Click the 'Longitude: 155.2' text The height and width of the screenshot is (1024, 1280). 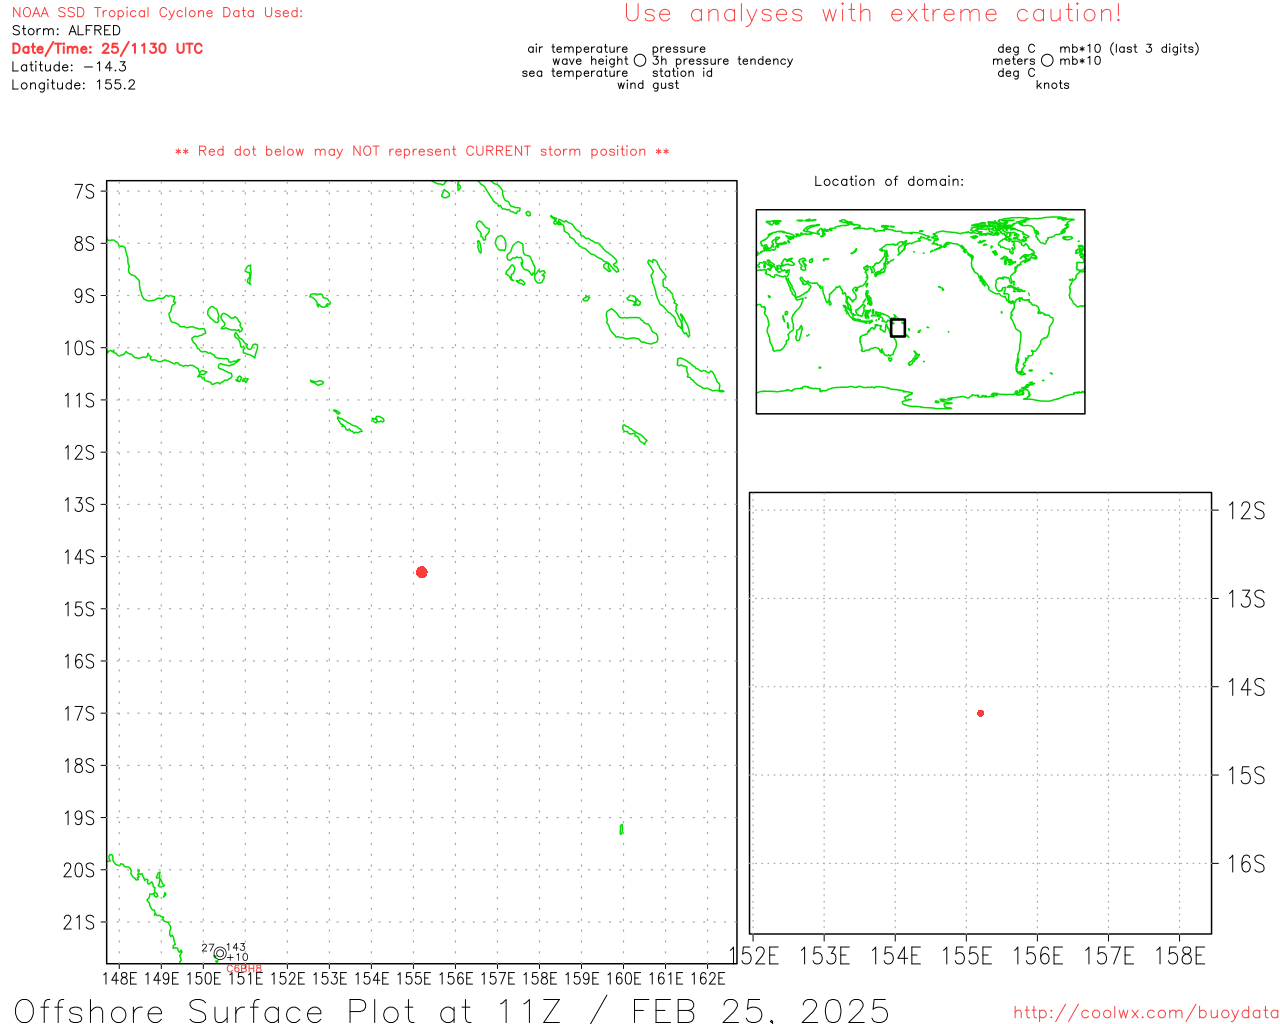pos(73,85)
